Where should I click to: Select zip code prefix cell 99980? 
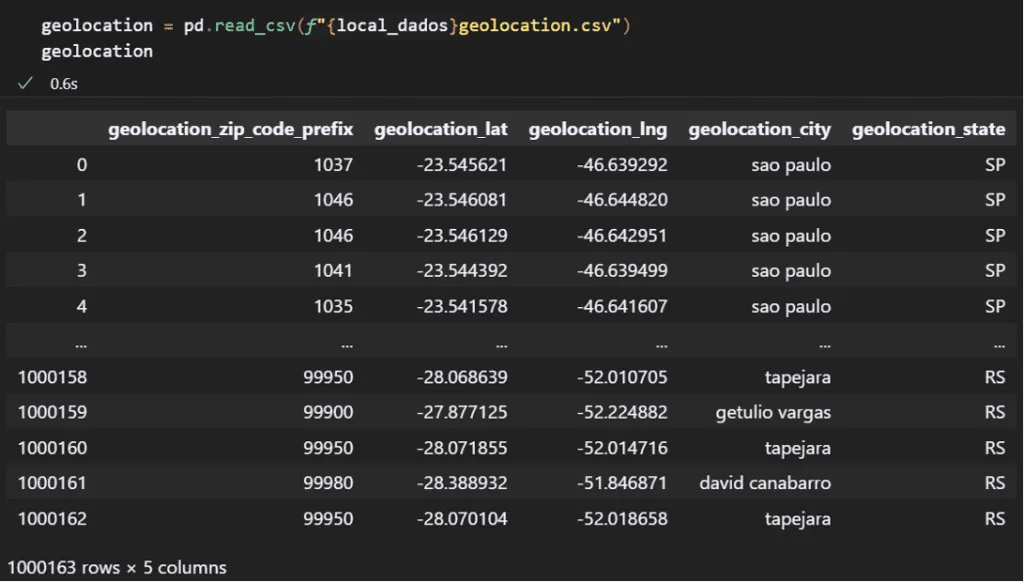[x=328, y=483]
